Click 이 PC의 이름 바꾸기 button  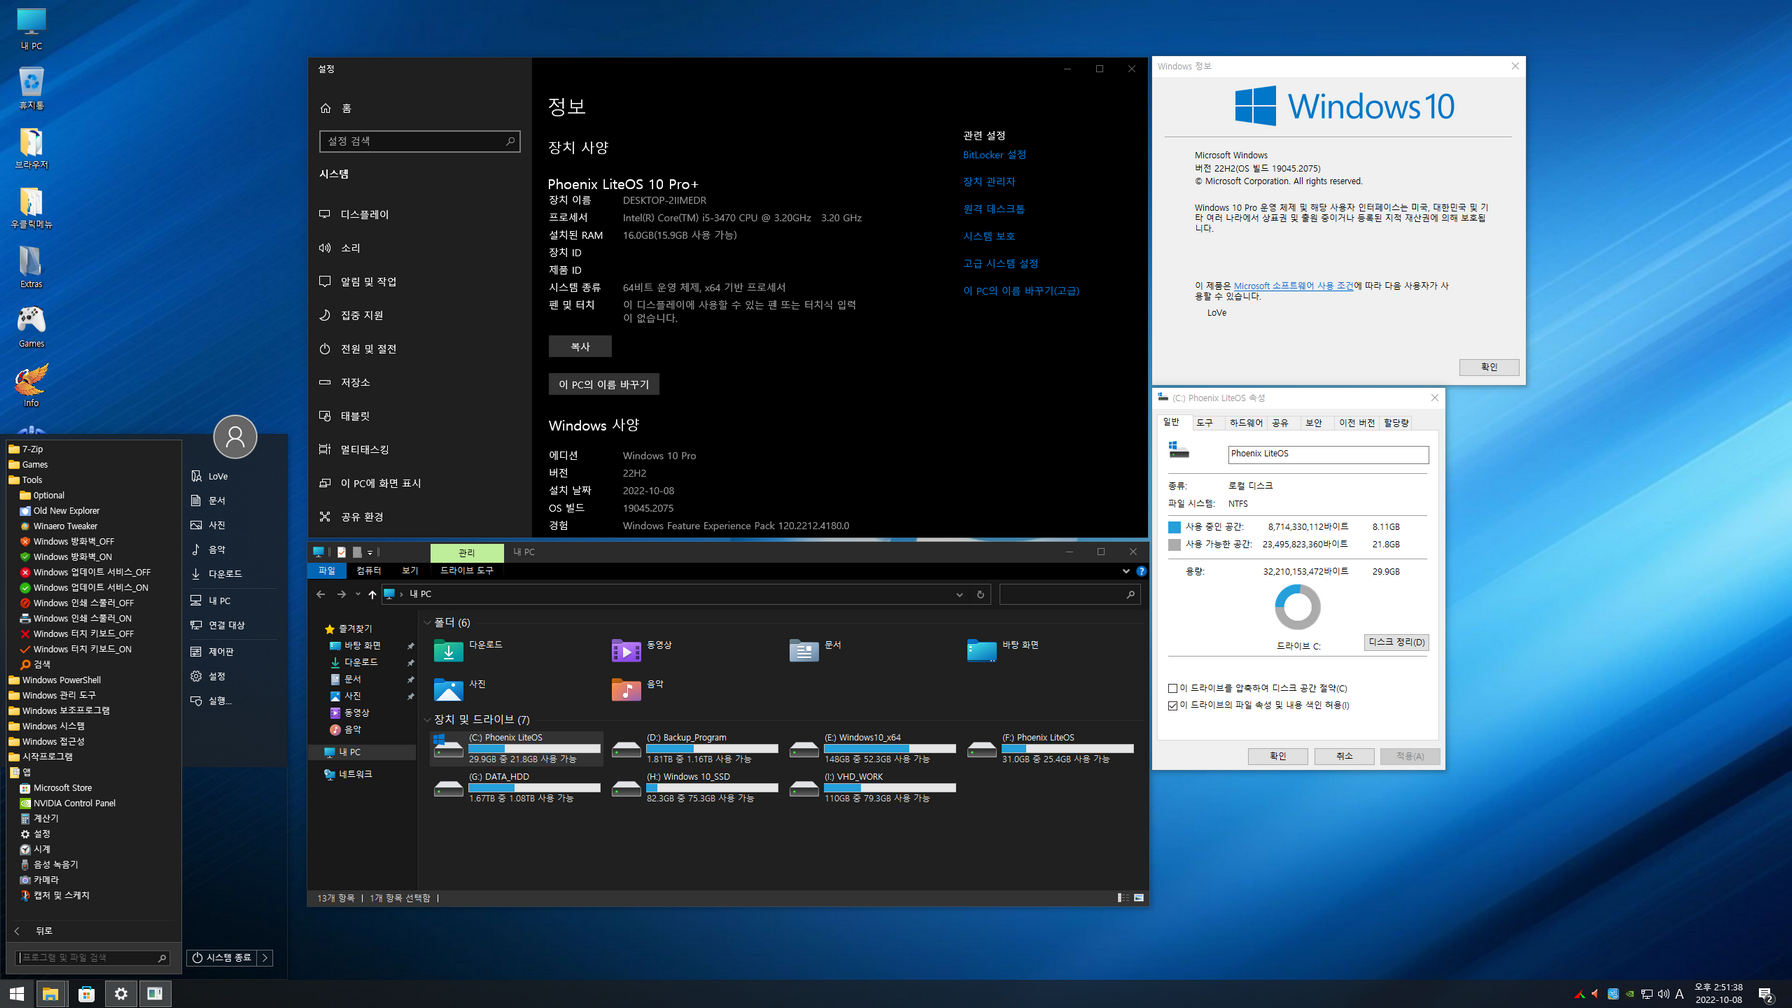[604, 384]
